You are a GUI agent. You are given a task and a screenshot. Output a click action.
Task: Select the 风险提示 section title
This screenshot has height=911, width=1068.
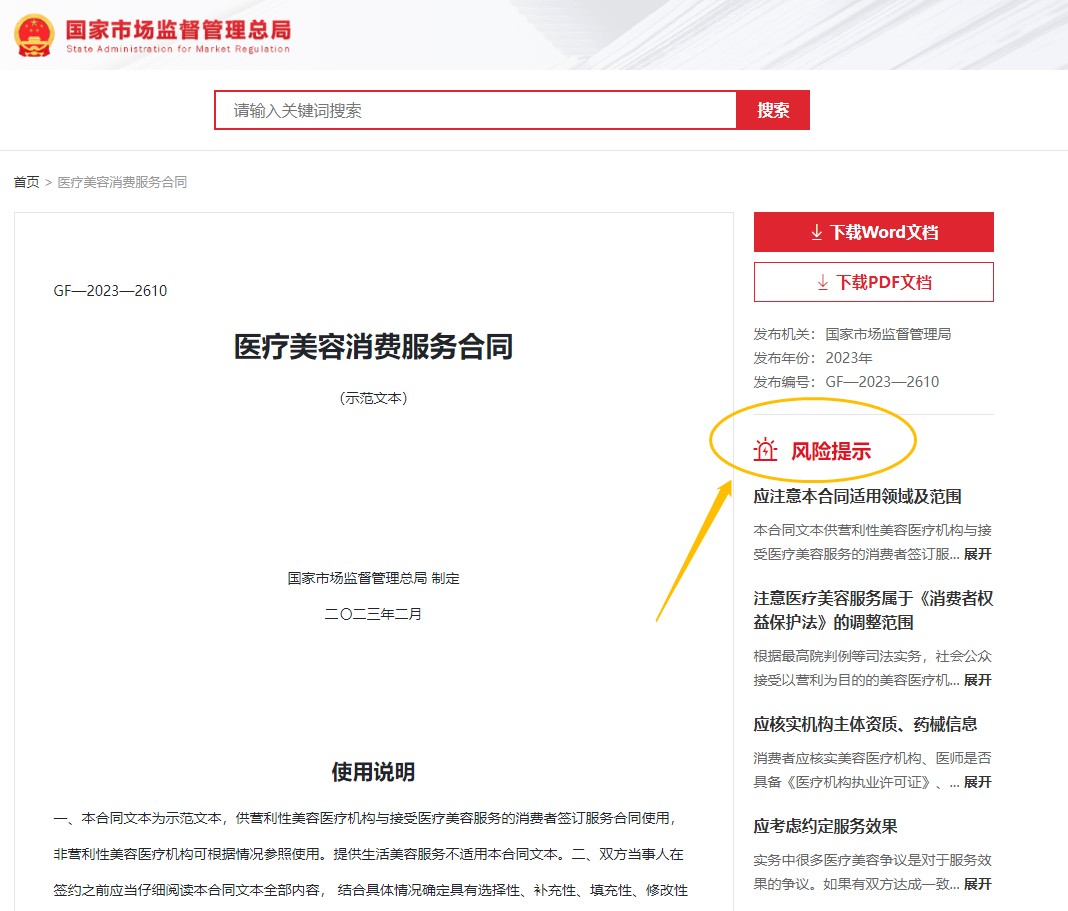[831, 450]
